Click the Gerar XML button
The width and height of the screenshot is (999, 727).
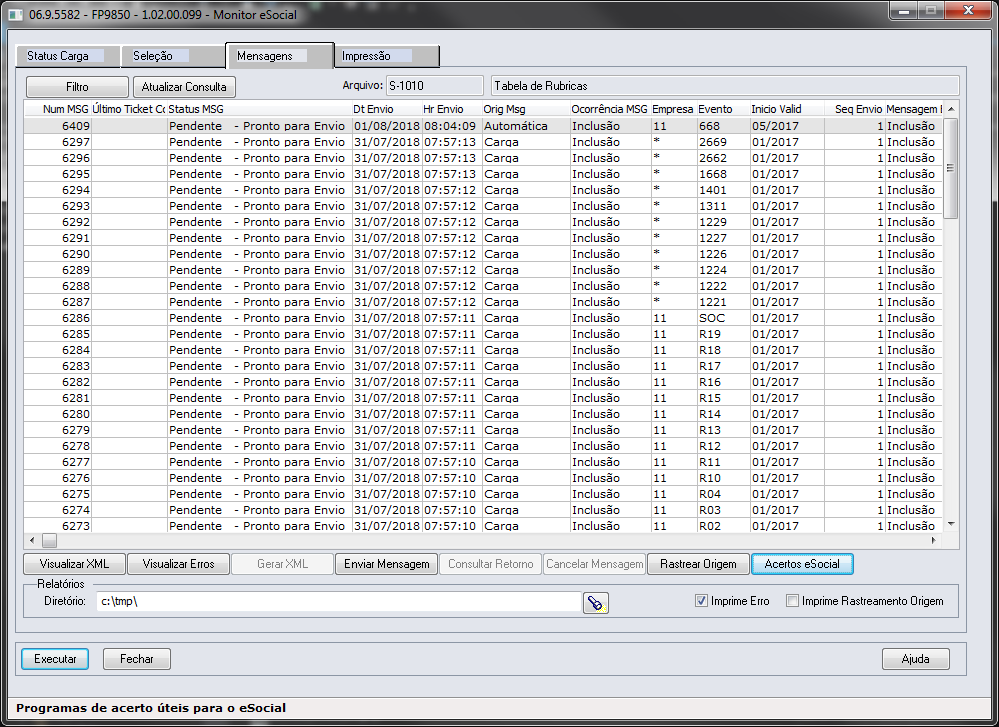pyautogui.click(x=282, y=564)
